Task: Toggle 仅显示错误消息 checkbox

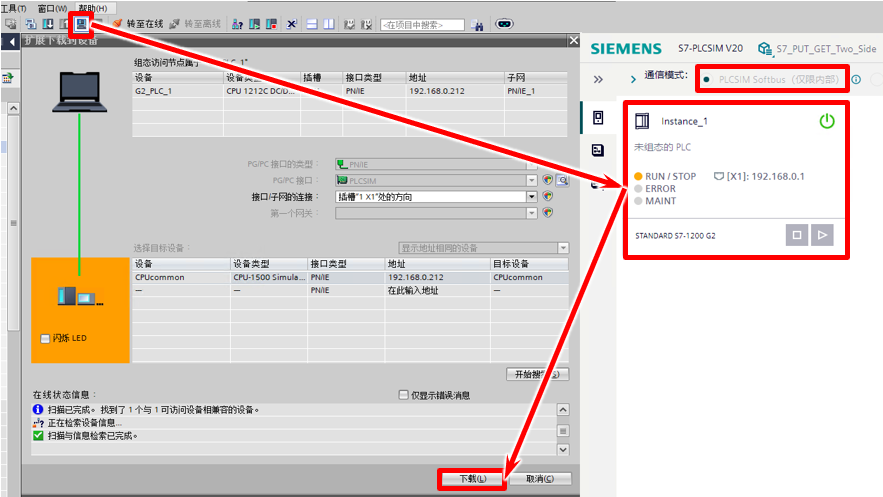Action: click(403, 395)
